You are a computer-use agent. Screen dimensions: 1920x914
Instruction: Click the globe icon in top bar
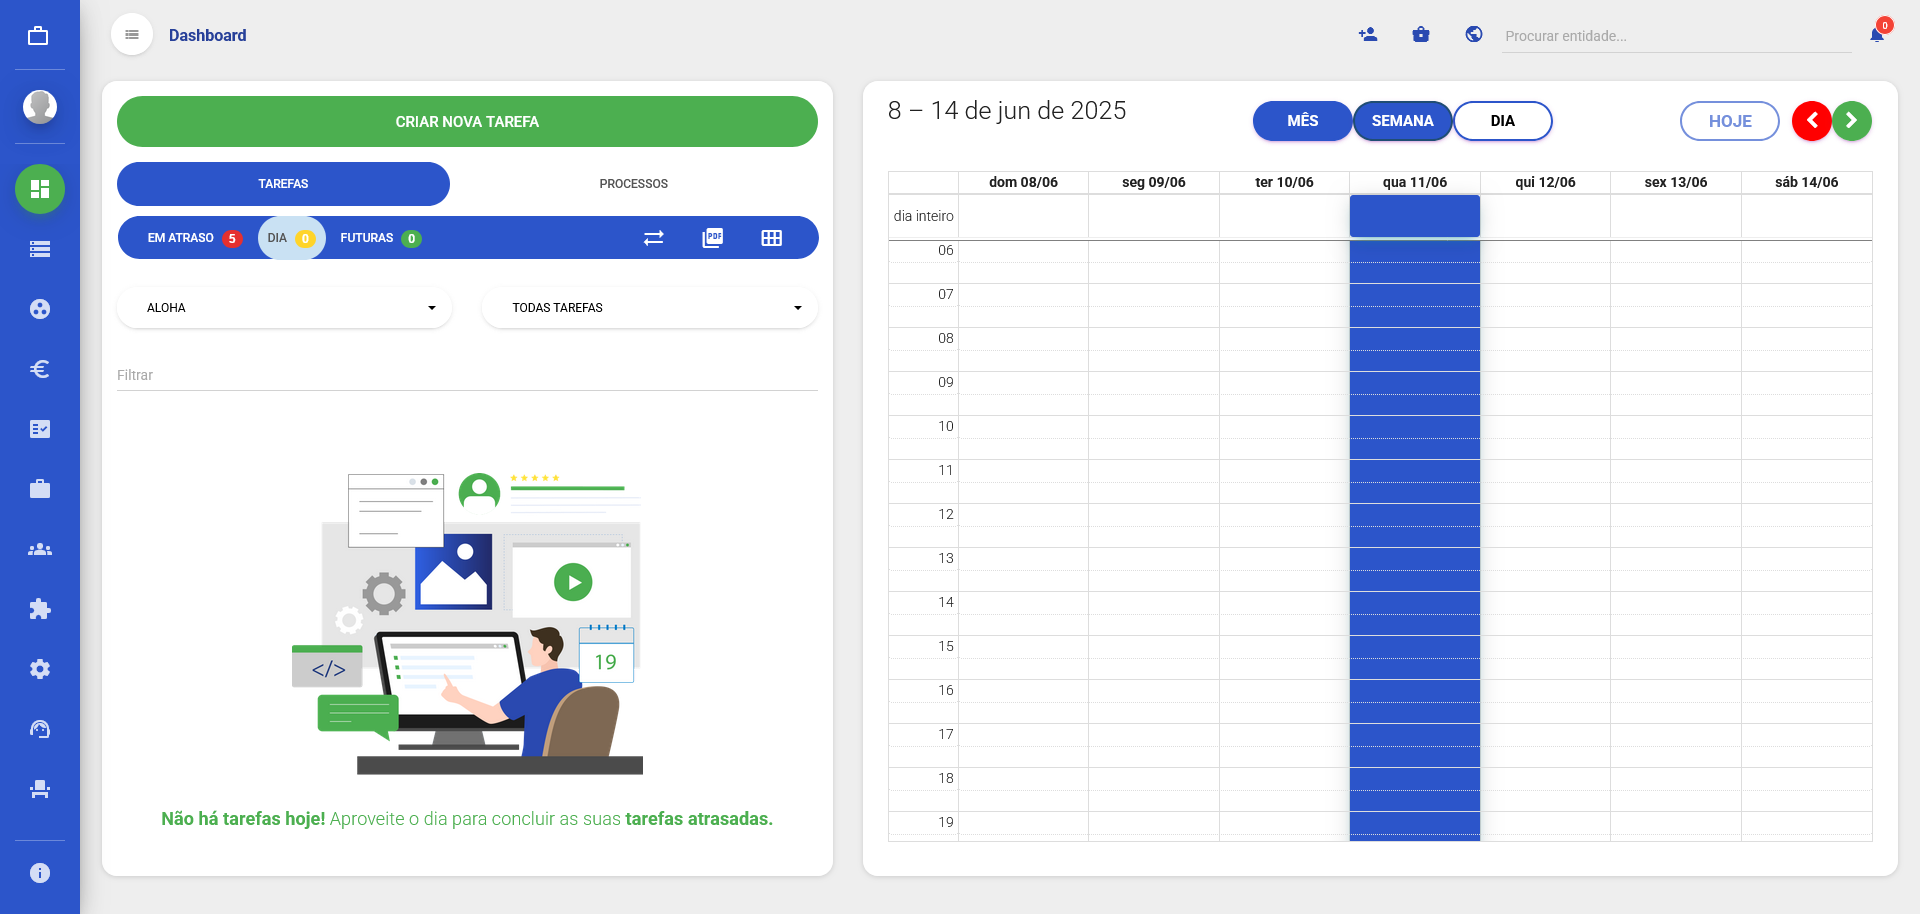(1474, 35)
